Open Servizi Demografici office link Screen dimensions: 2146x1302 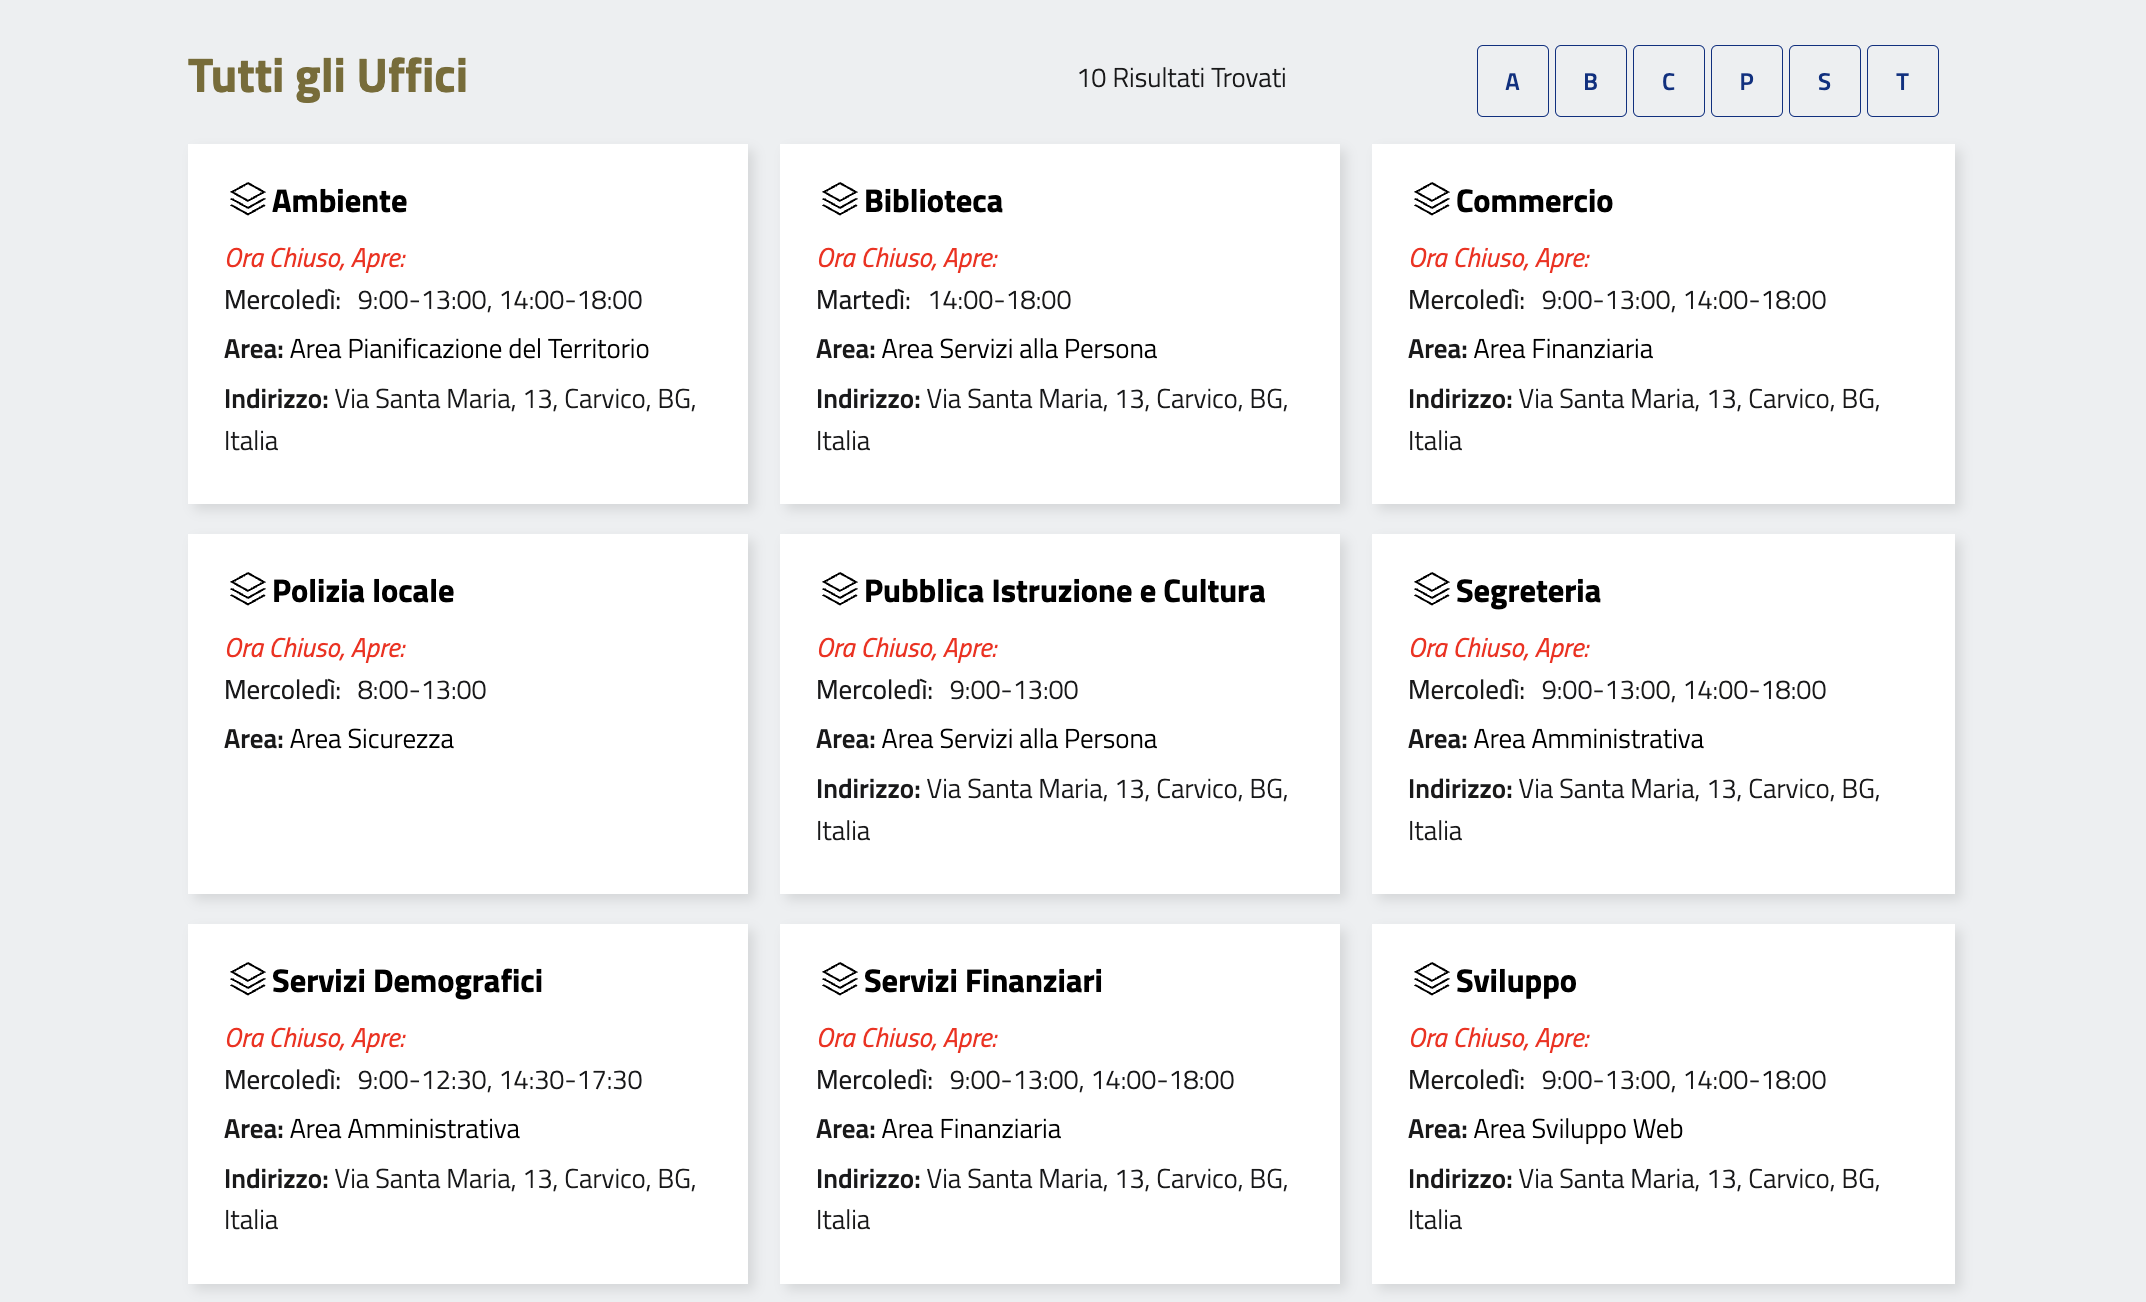406,981
